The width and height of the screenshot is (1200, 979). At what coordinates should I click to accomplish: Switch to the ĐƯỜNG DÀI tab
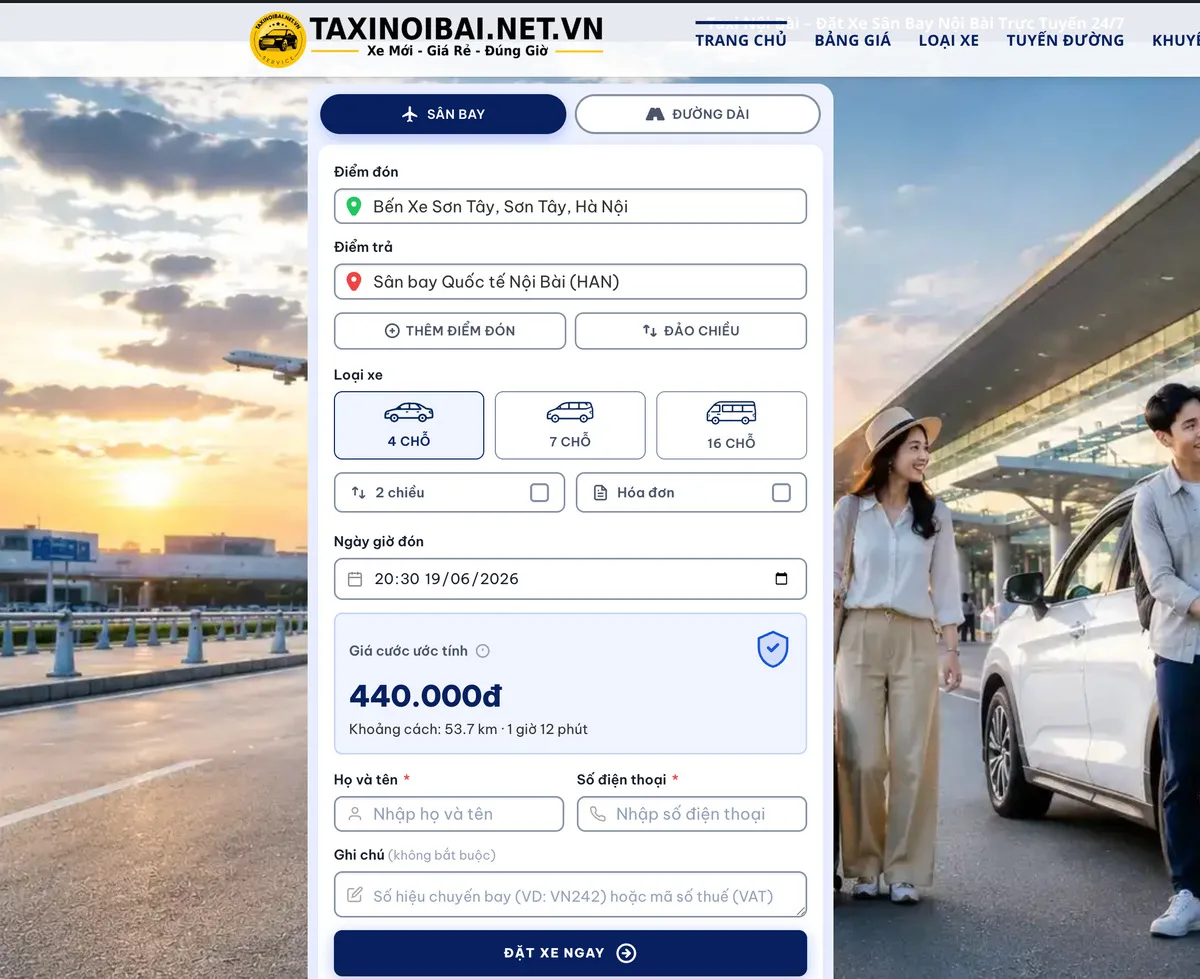[x=697, y=114]
